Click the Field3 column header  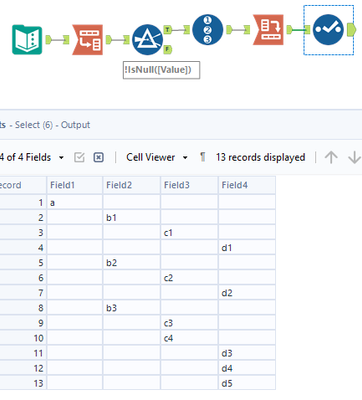(189, 185)
